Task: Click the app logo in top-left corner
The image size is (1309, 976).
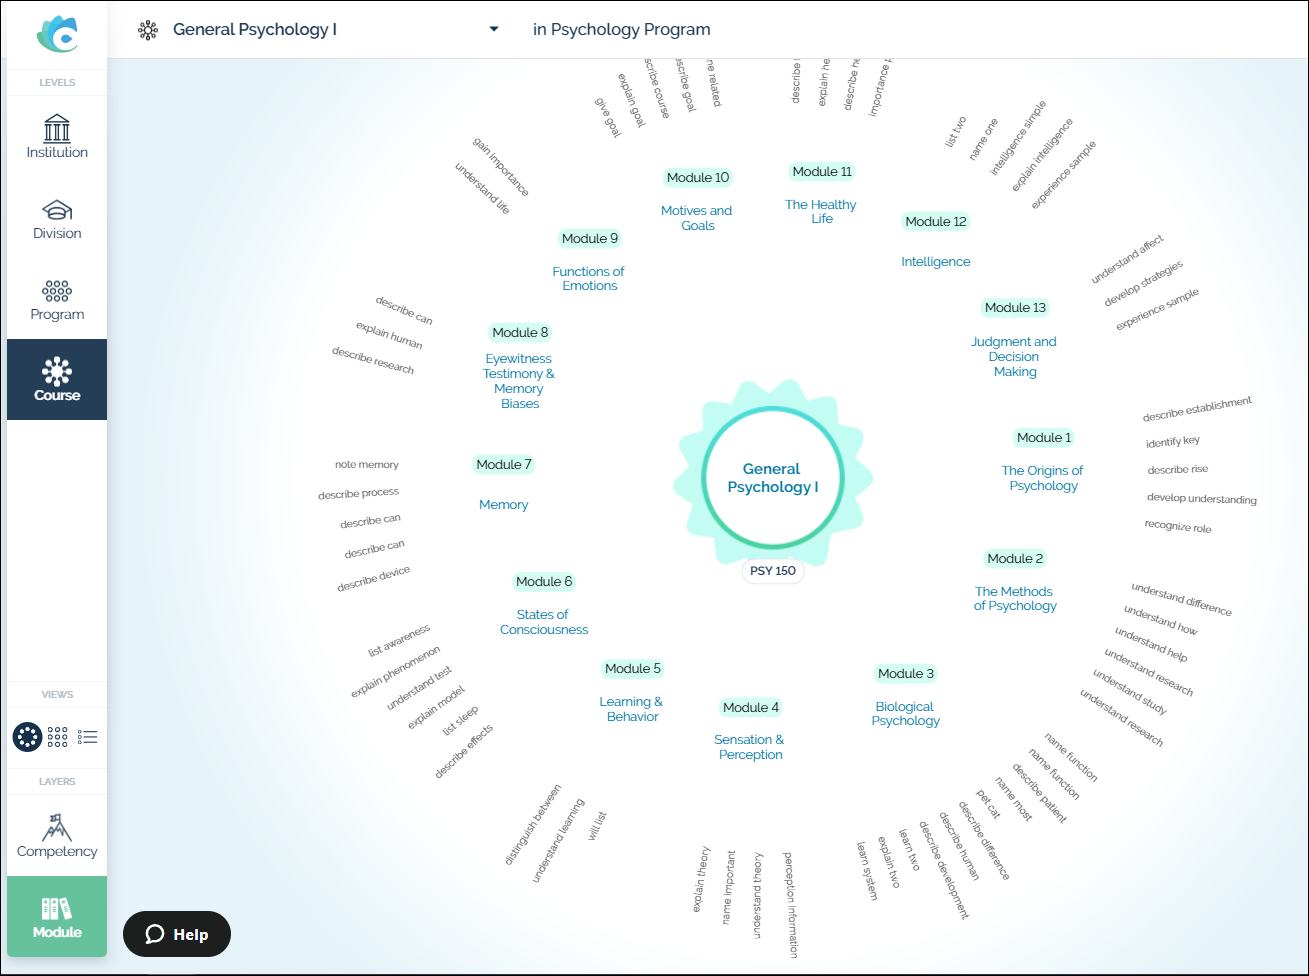Action: tap(57, 34)
